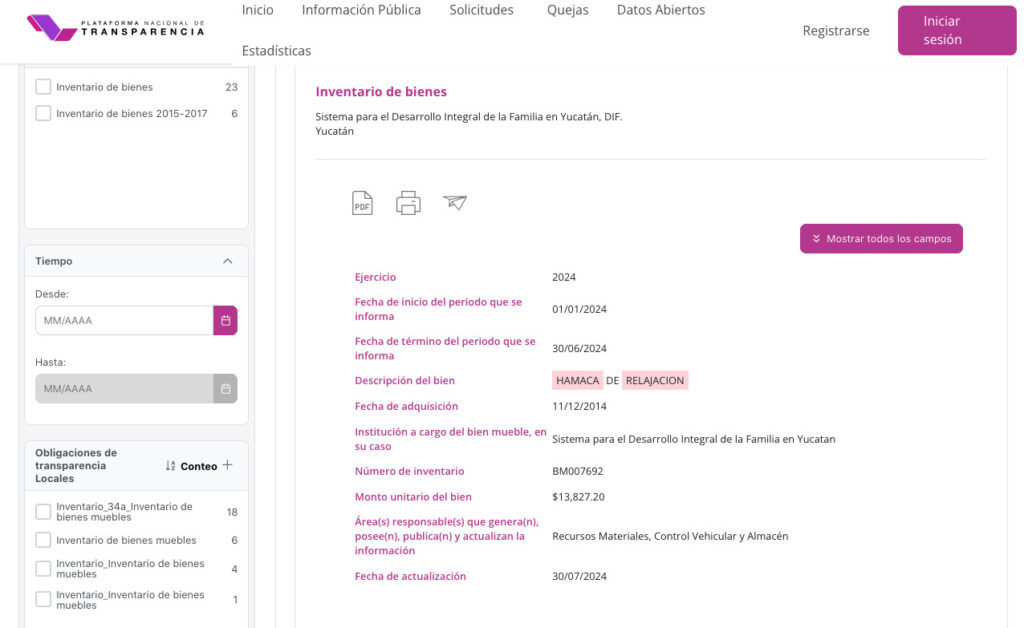Click the Monto unitario del bien label
Viewport: 1024px width, 628px height.
tap(413, 497)
